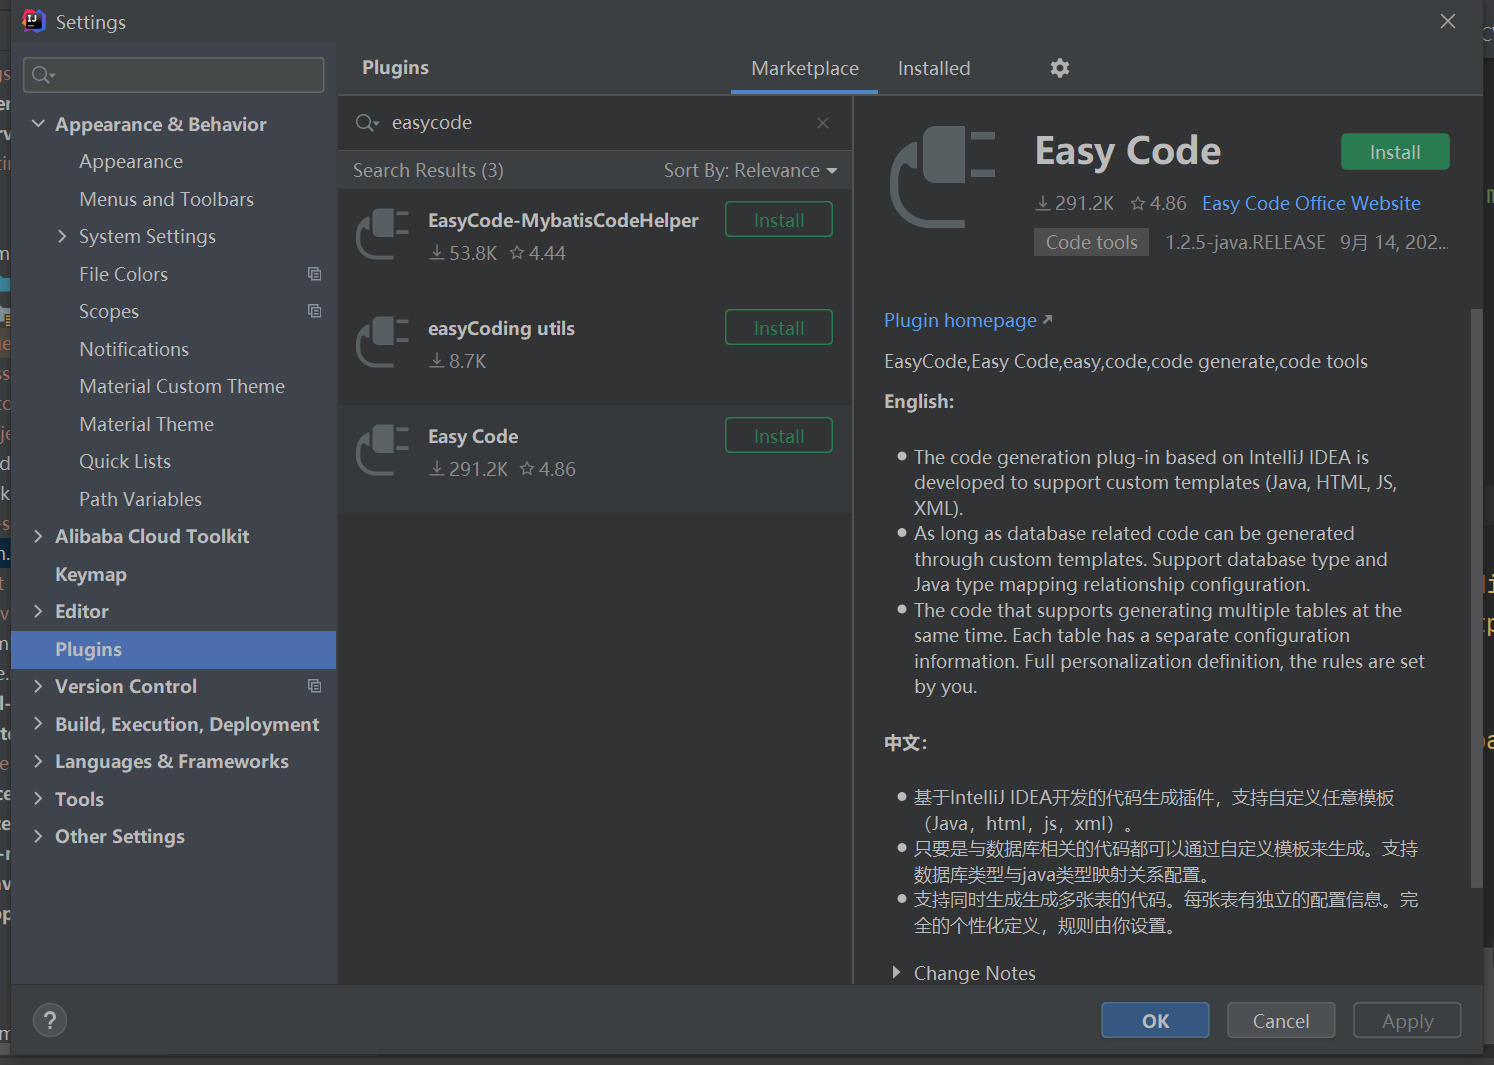1494x1065 pixels.
Task: Click the IntelliJ logo in title bar
Action: [x=33, y=21]
